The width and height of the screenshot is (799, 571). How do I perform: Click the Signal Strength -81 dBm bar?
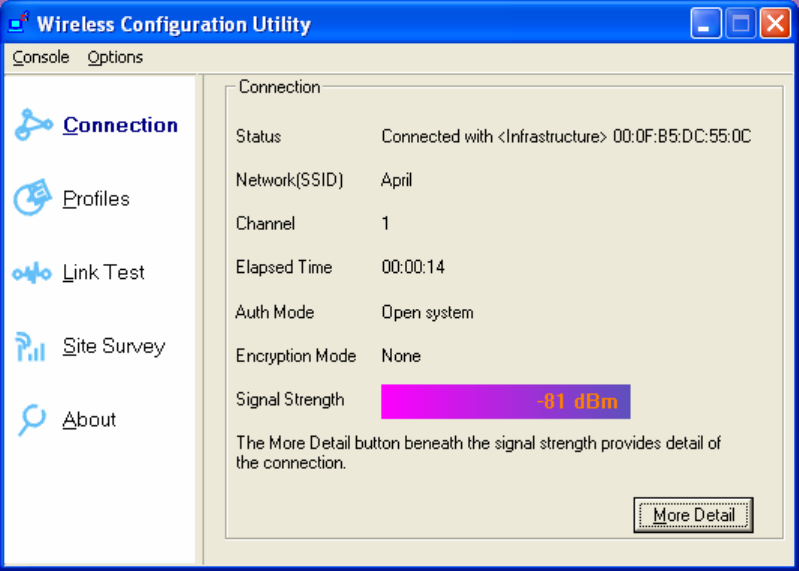click(505, 401)
